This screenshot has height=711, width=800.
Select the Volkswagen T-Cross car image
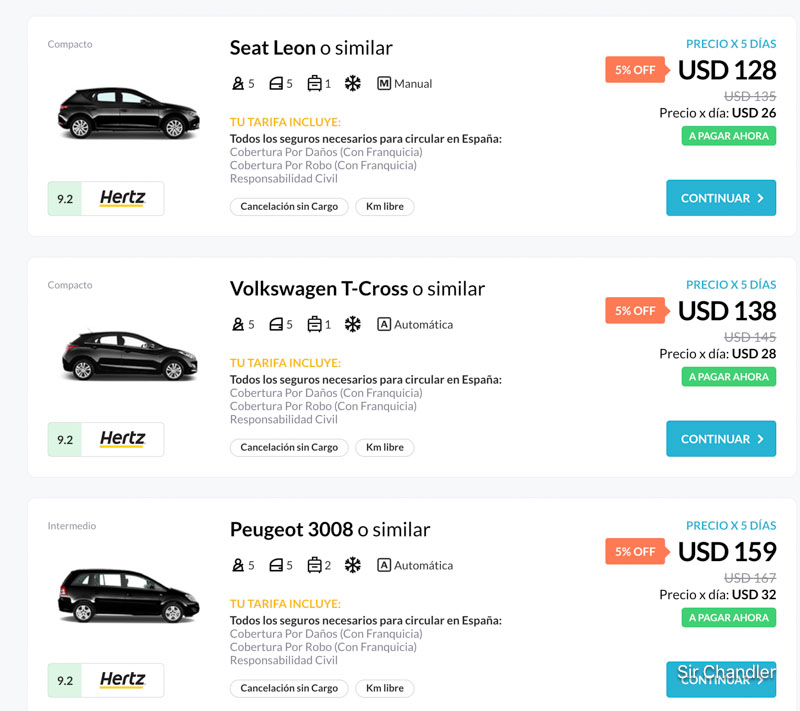pos(129,354)
